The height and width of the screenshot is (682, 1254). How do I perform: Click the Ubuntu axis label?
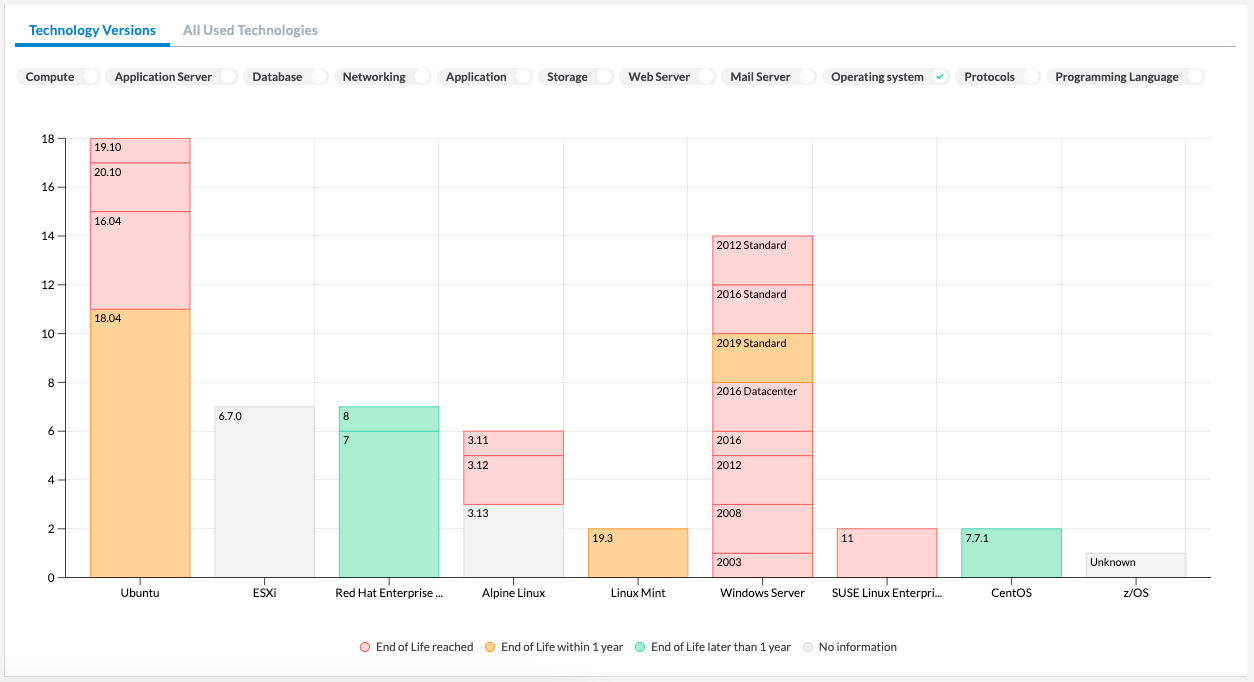(x=140, y=593)
